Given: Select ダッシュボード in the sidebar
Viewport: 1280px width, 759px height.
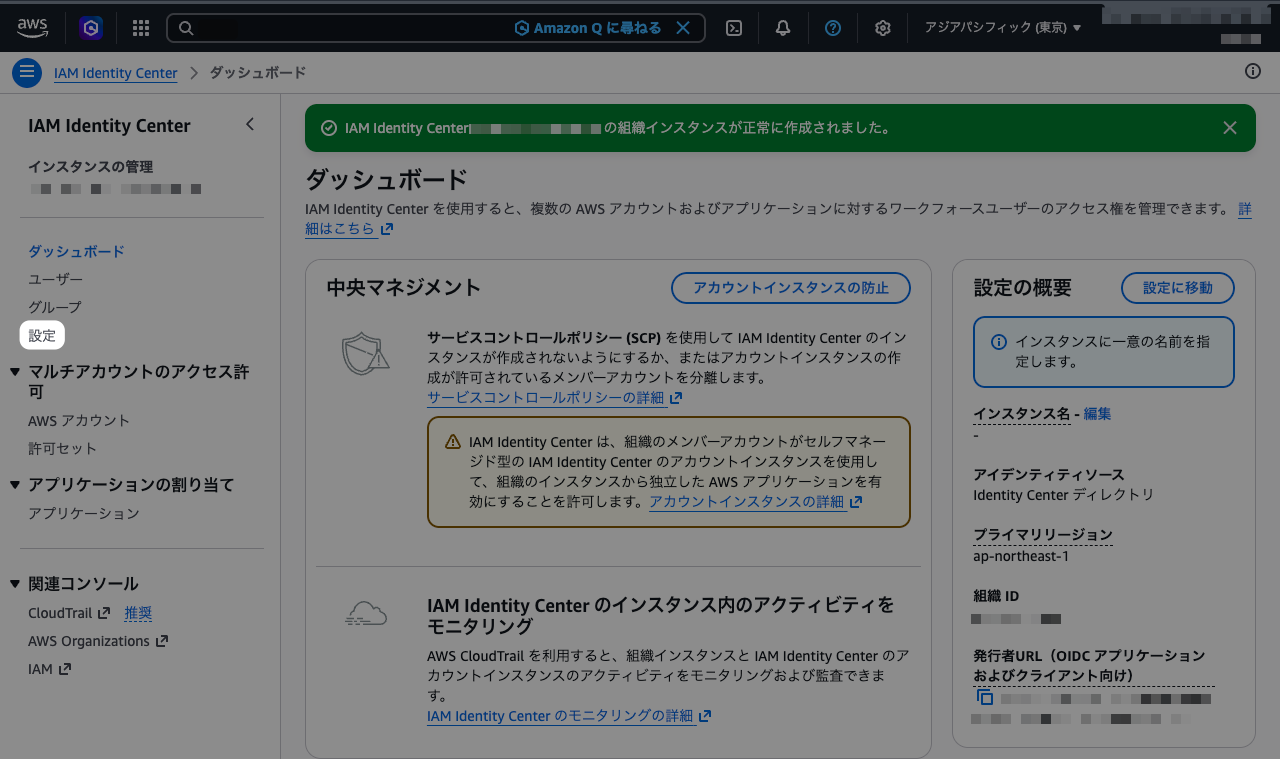Looking at the screenshot, I should coord(76,251).
